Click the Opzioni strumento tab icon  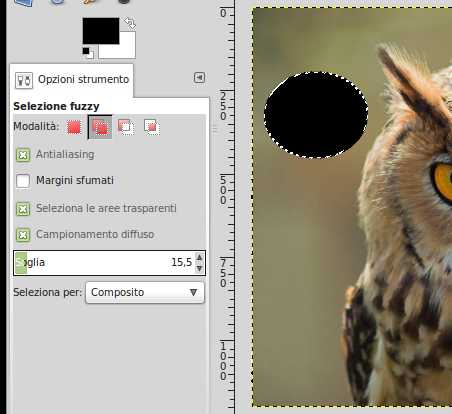coord(24,80)
